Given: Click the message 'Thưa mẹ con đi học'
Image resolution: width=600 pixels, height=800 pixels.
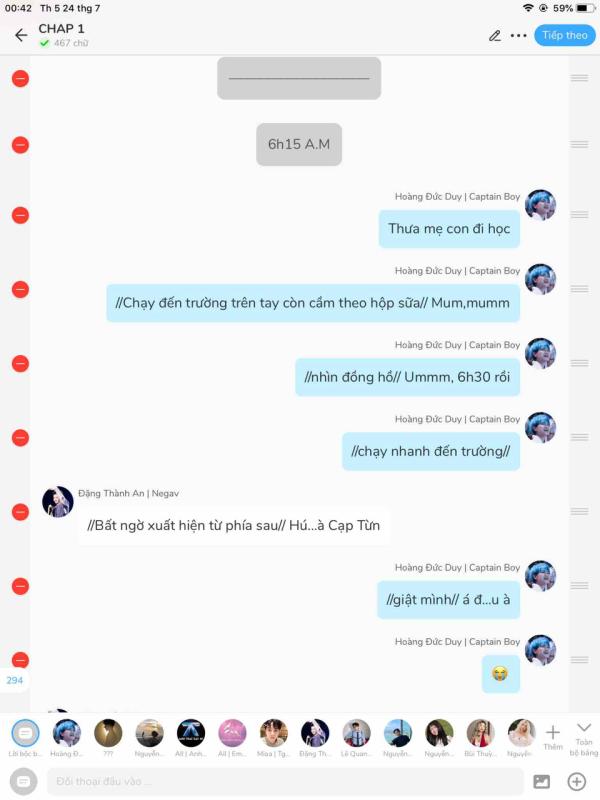Looking at the screenshot, I should tap(449, 229).
